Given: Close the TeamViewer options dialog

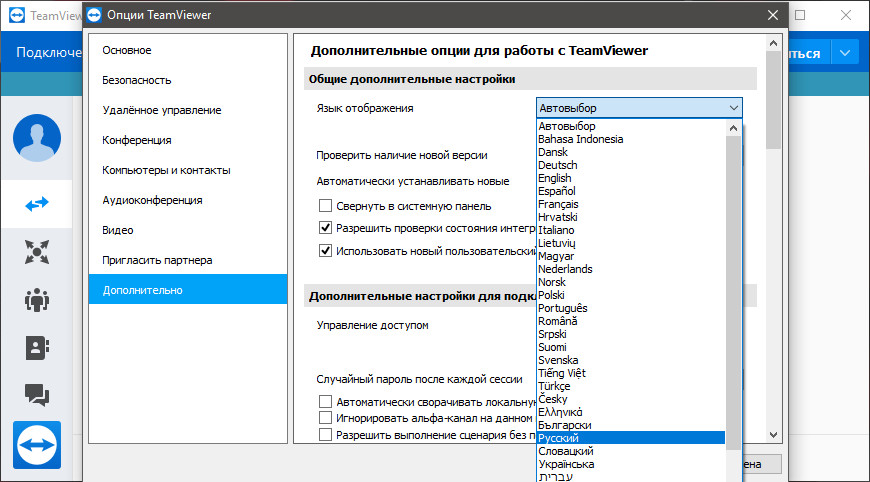Looking at the screenshot, I should point(773,15).
